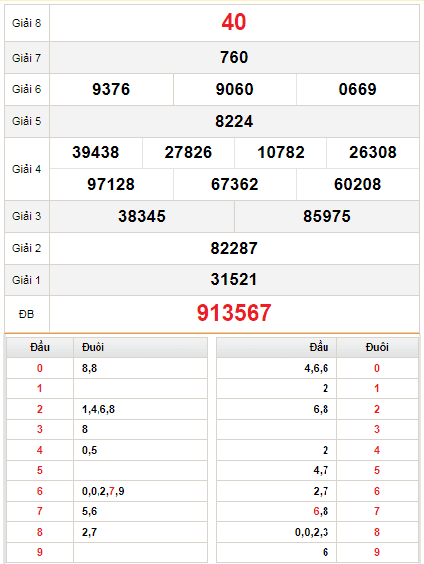Click the Giải 6 prize label

point(27,89)
